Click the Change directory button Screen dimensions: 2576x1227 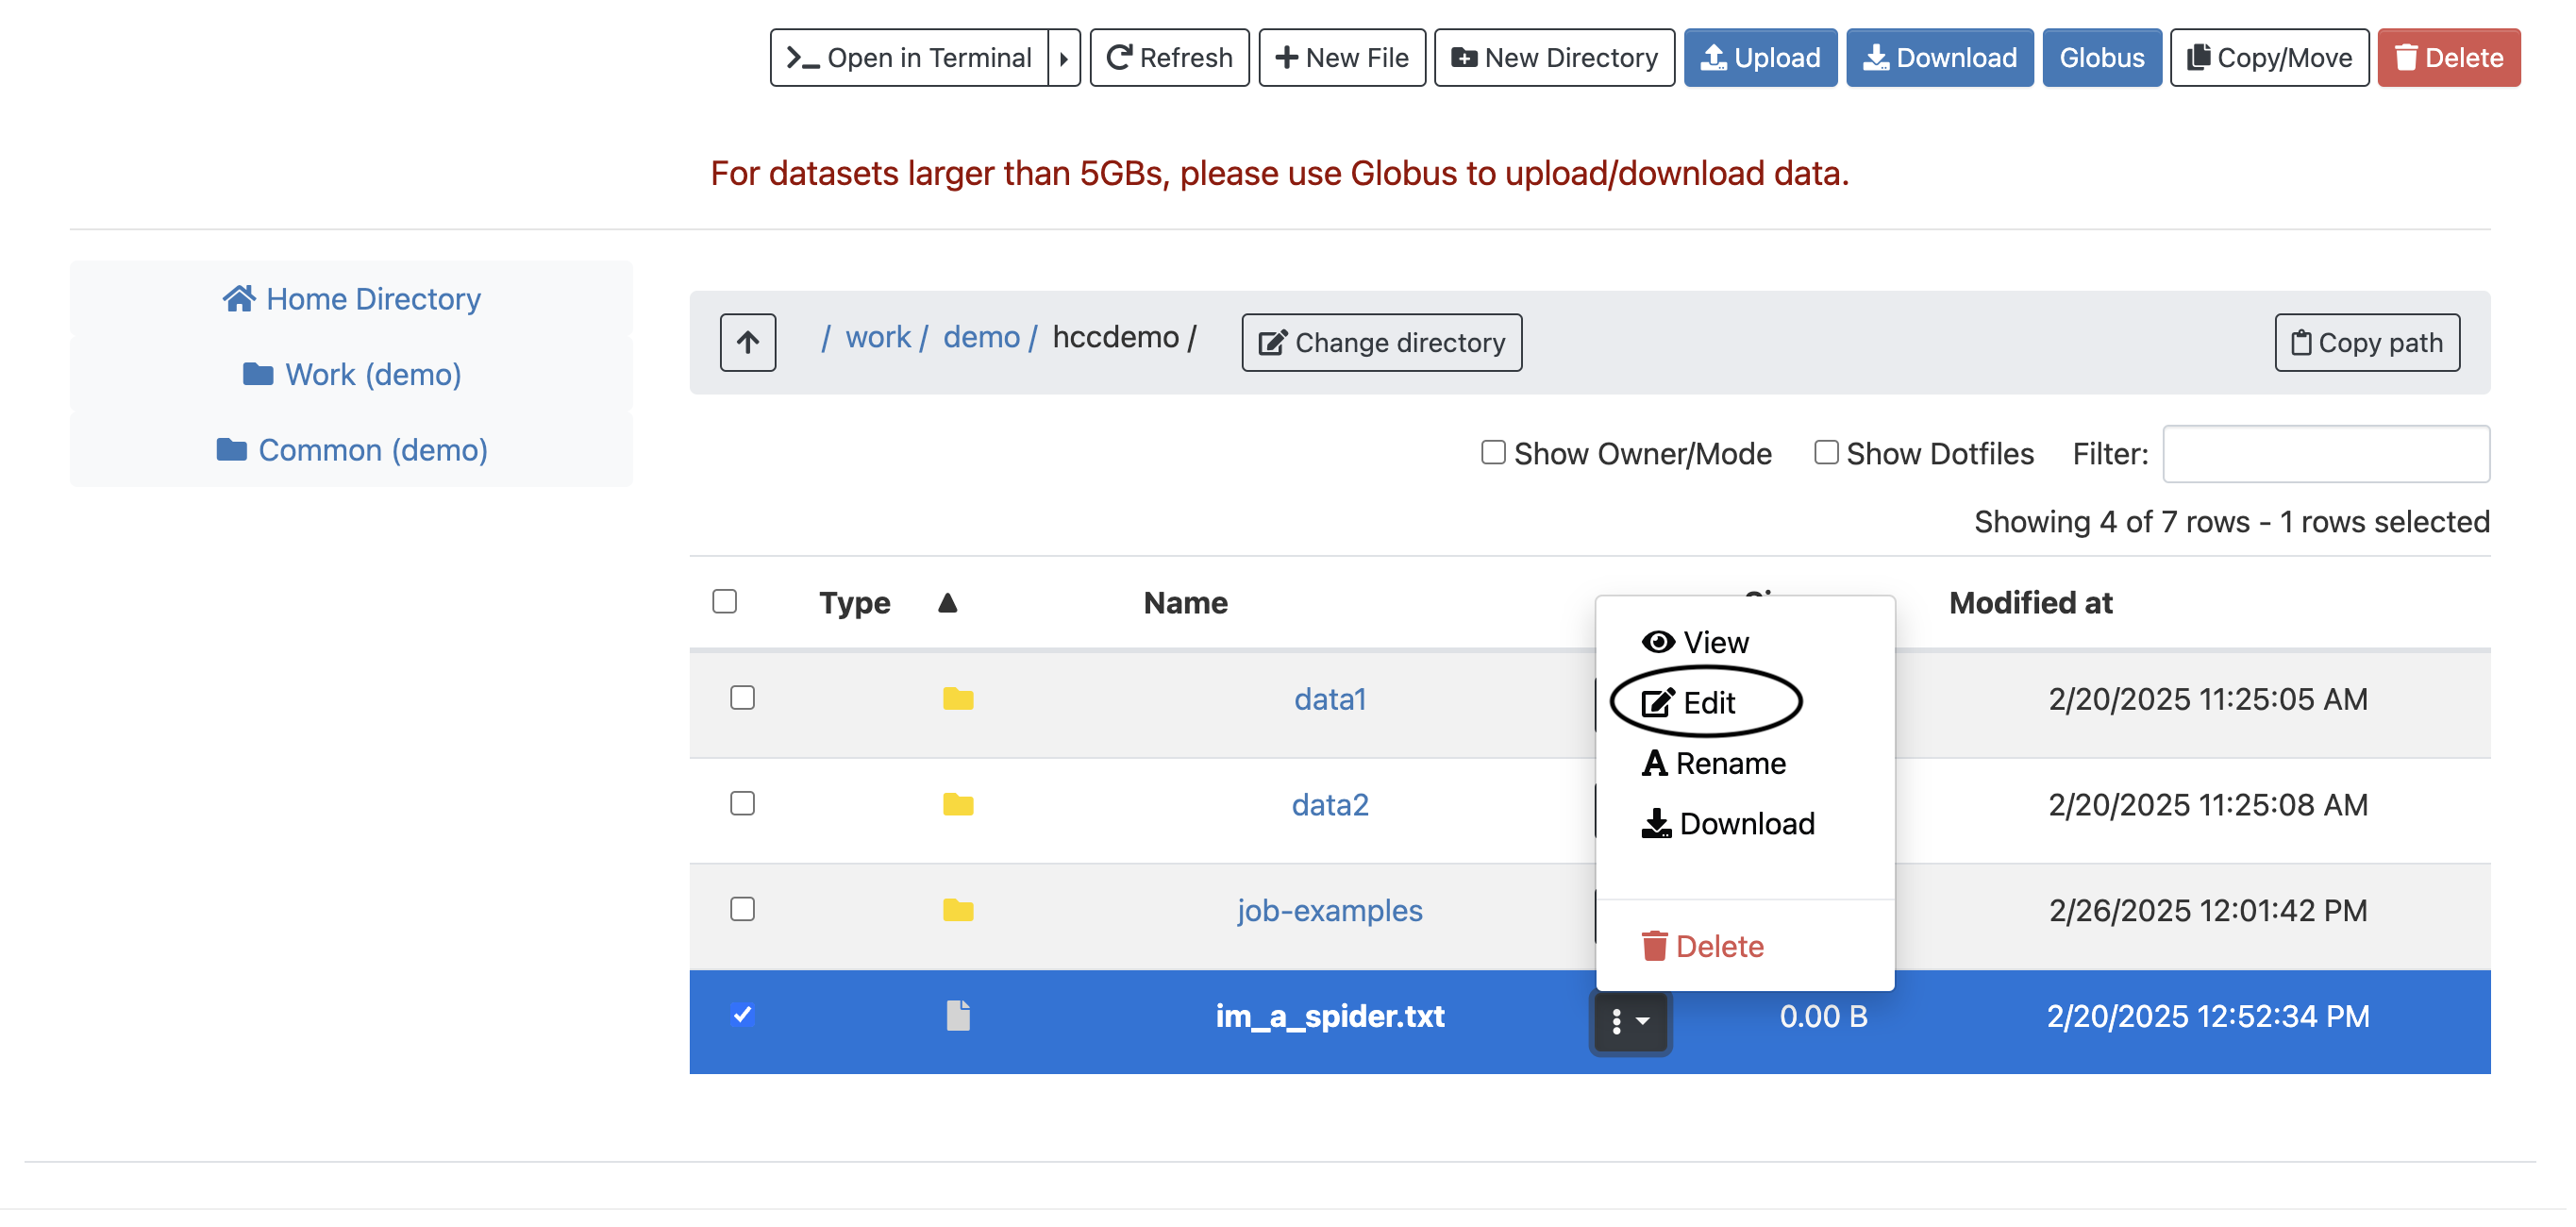tap(1381, 343)
